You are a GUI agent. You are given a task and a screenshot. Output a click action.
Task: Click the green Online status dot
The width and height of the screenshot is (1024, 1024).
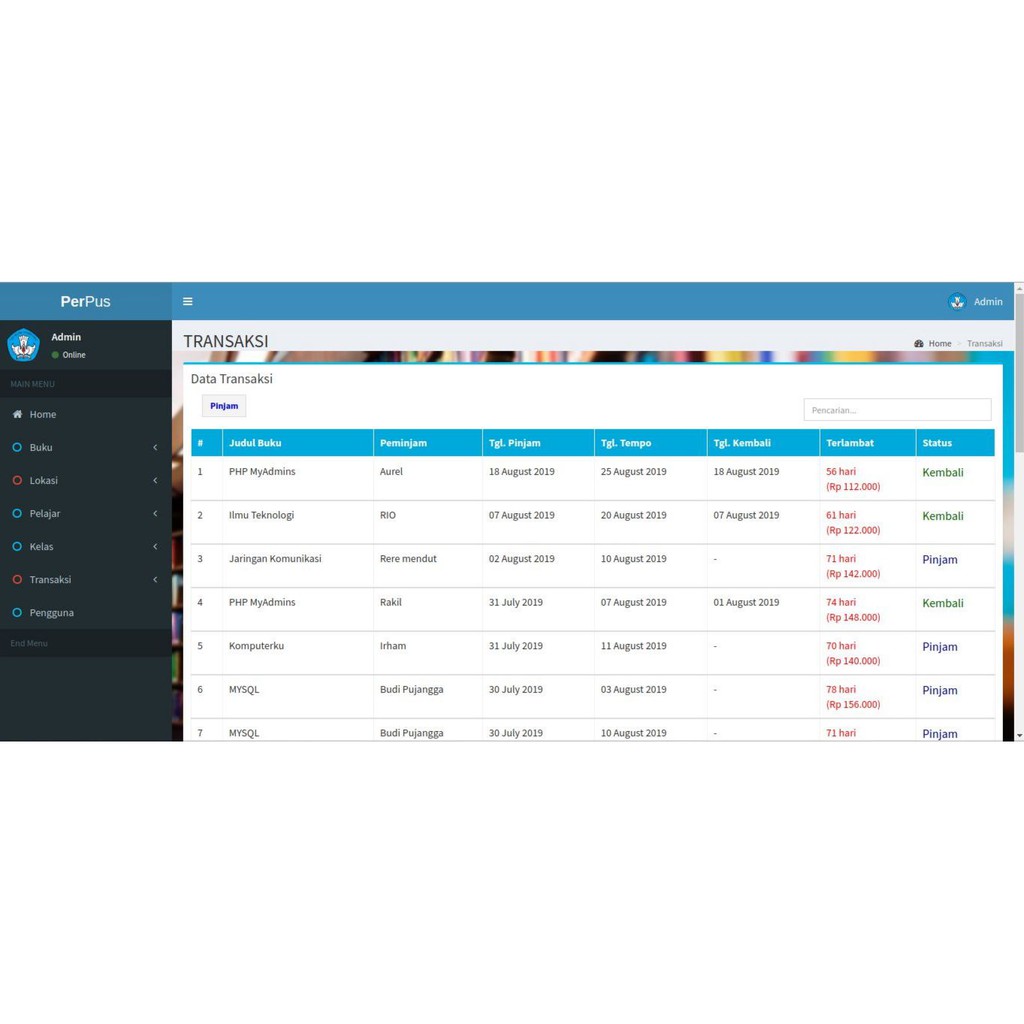(x=56, y=355)
